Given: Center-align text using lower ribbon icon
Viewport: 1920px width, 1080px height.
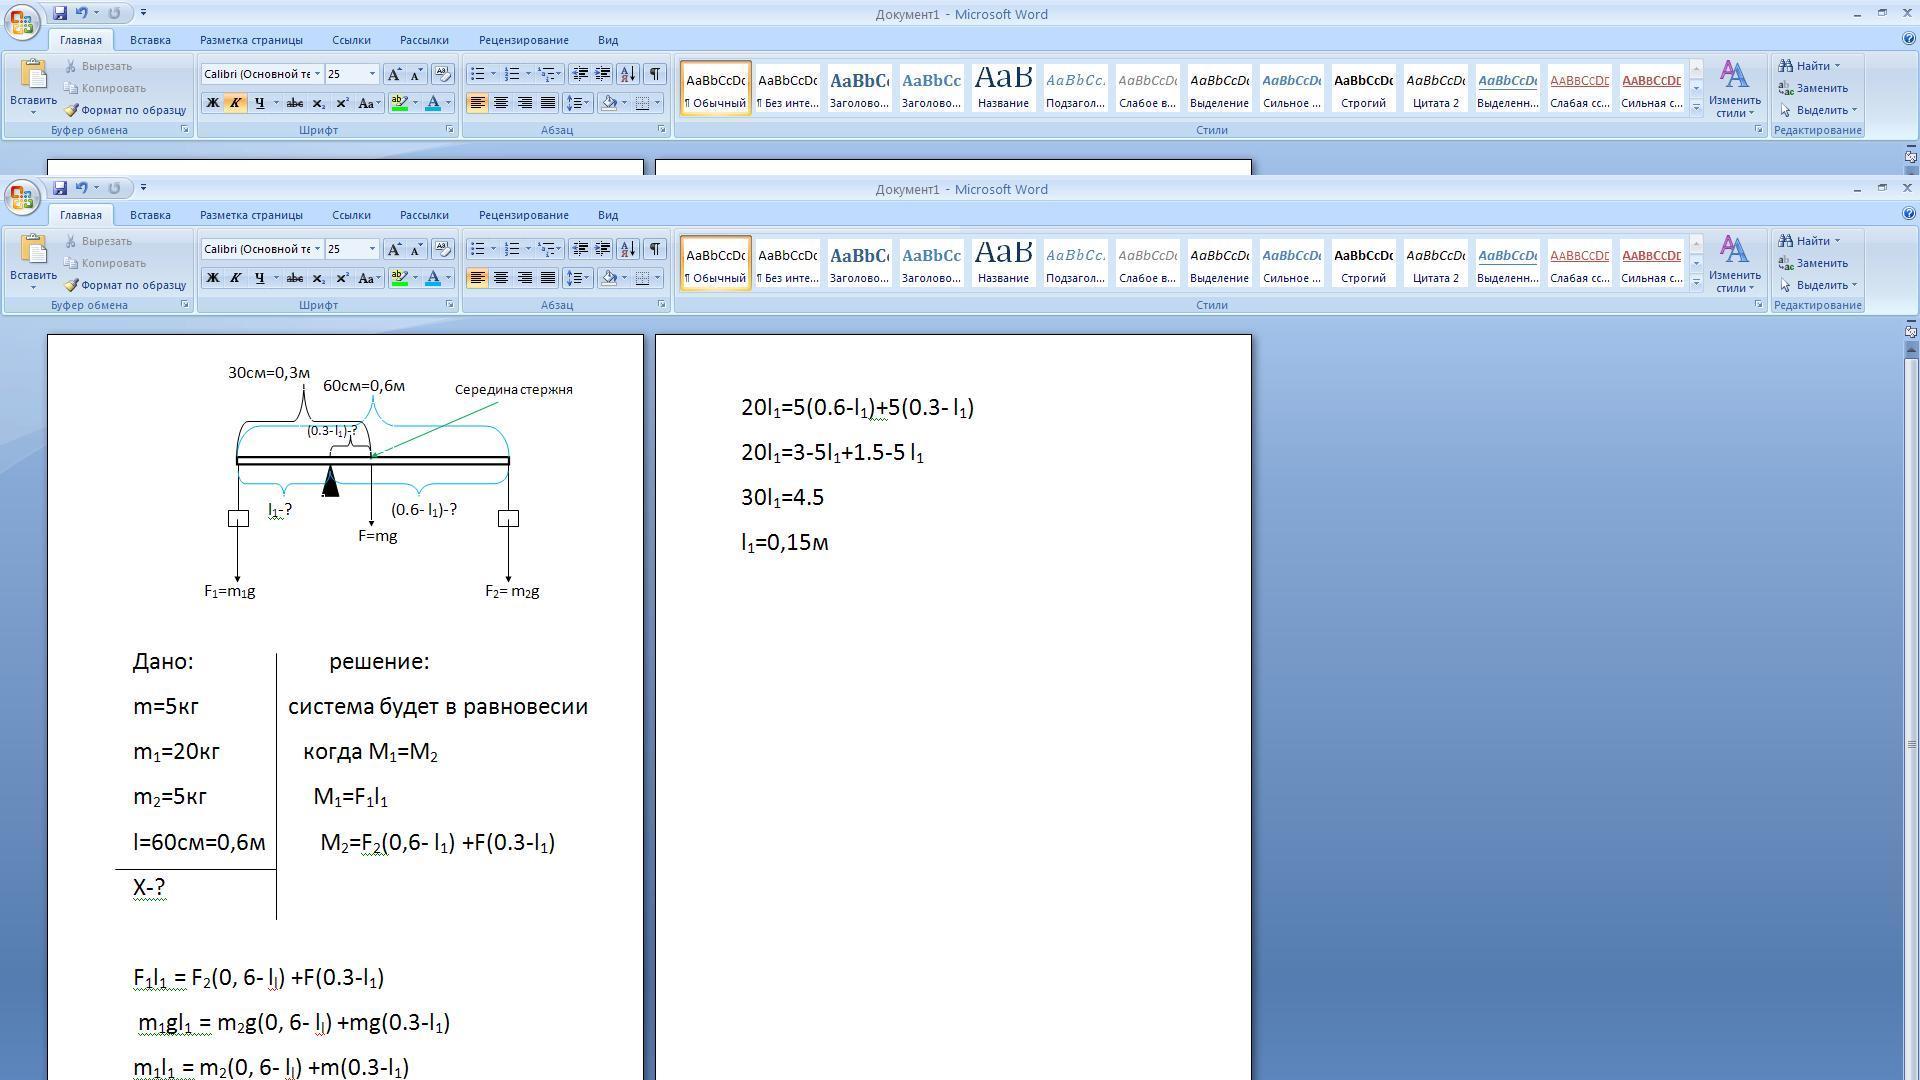Looking at the screenshot, I should 501,278.
